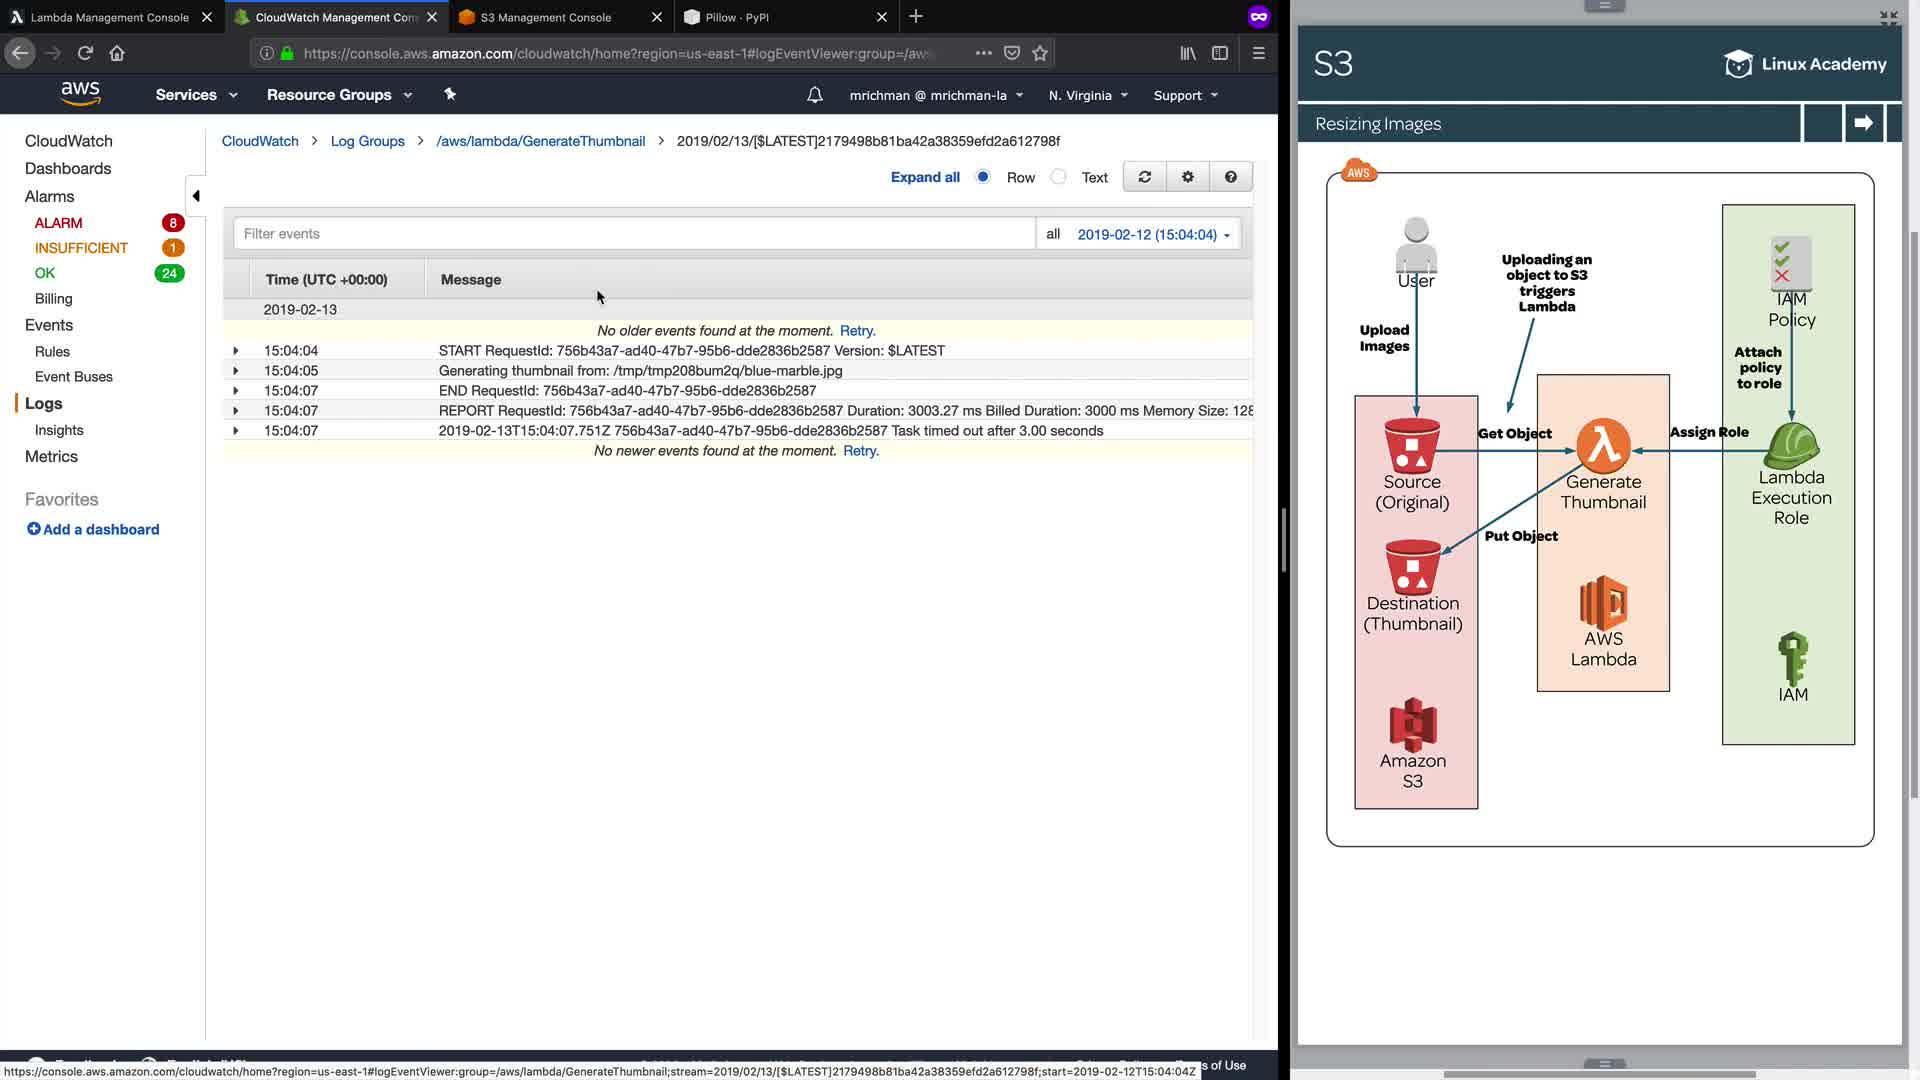Click the refresh log events icon
The image size is (1920, 1080).
click(1144, 177)
